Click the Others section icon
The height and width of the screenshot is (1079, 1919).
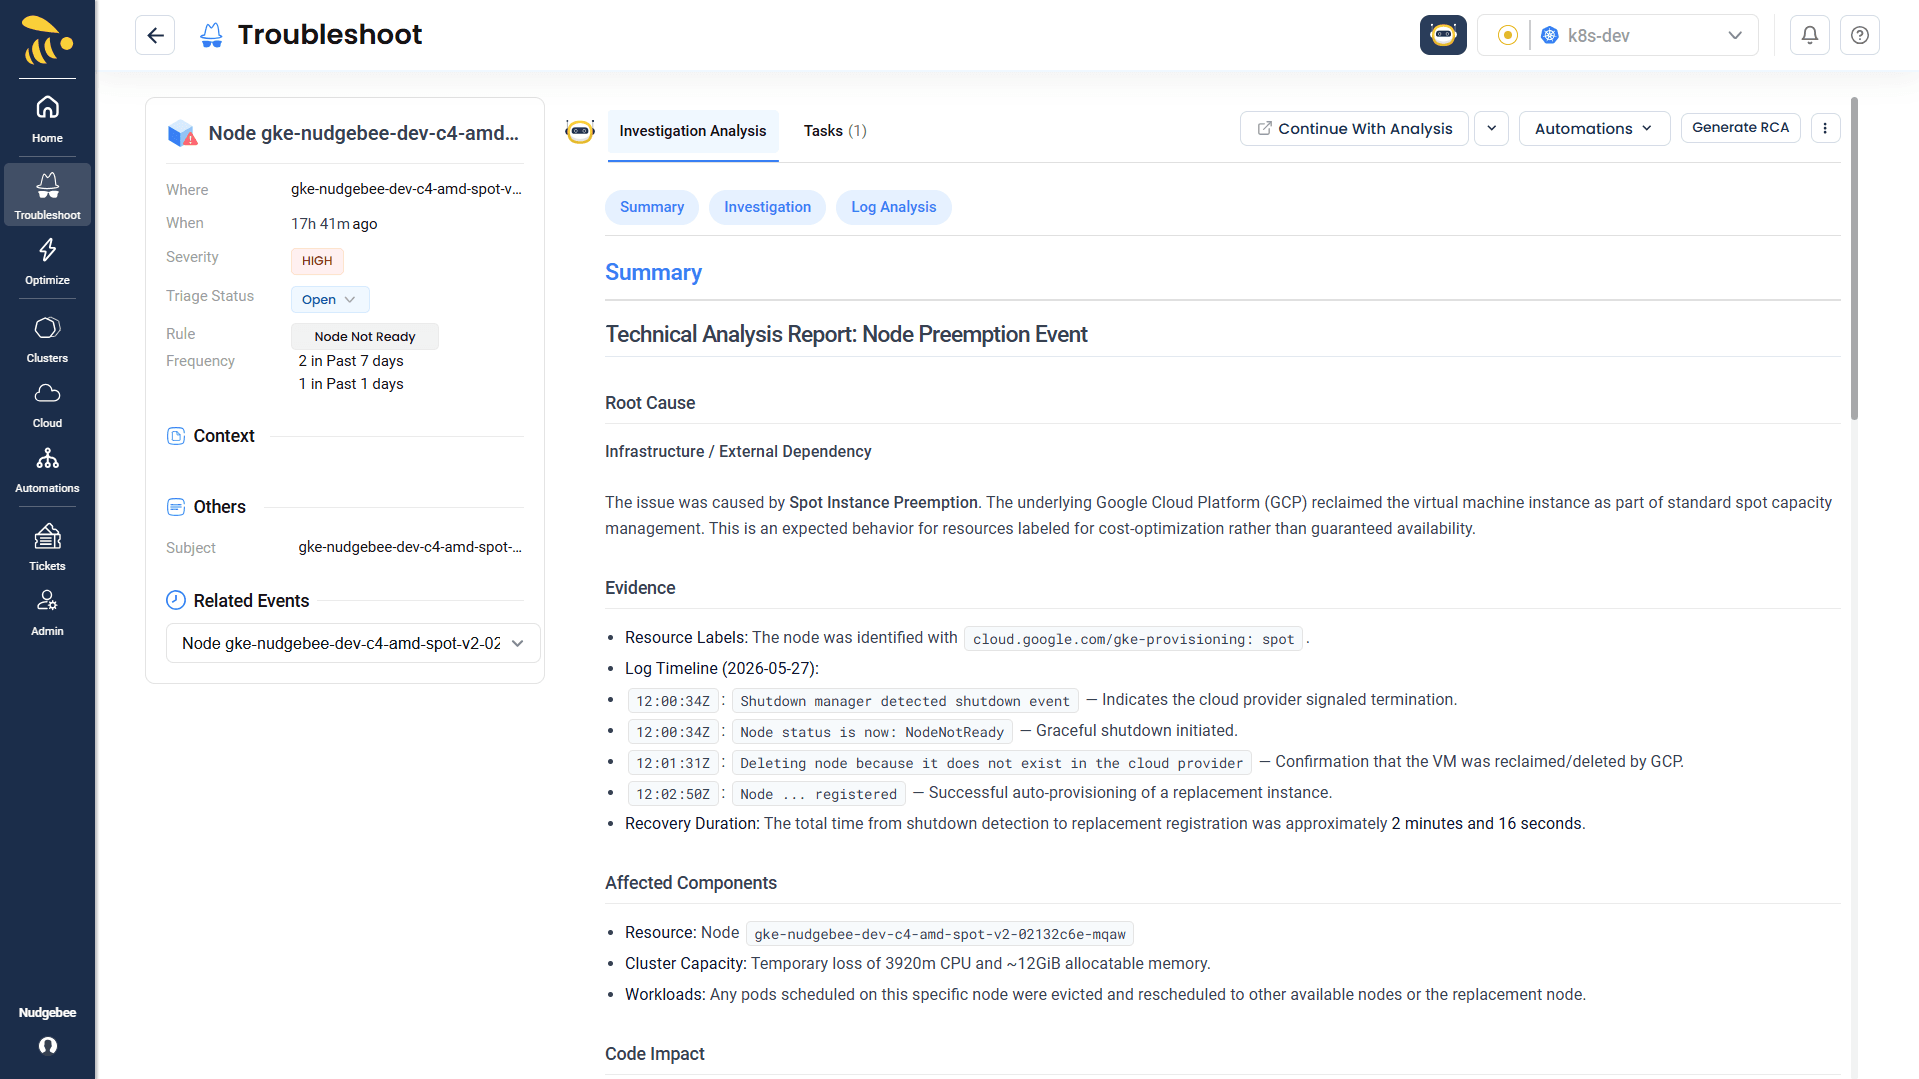[176, 507]
